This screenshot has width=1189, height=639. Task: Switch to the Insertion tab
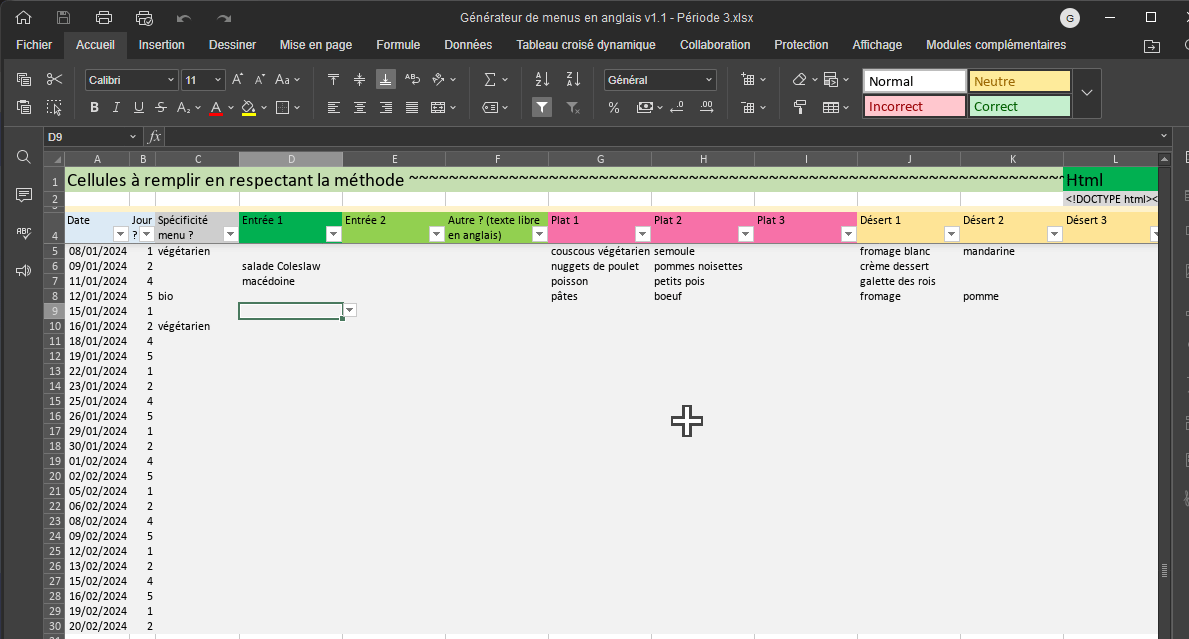point(161,45)
